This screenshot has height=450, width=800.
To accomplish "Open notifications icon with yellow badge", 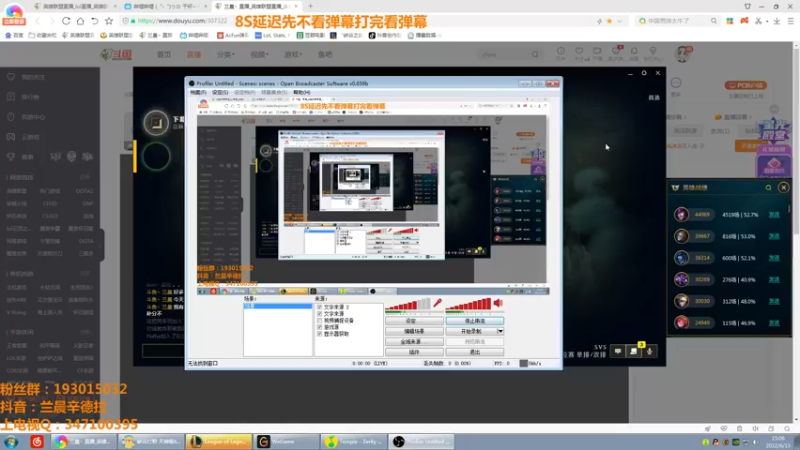I will pyautogui.click(x=634, y=351).
